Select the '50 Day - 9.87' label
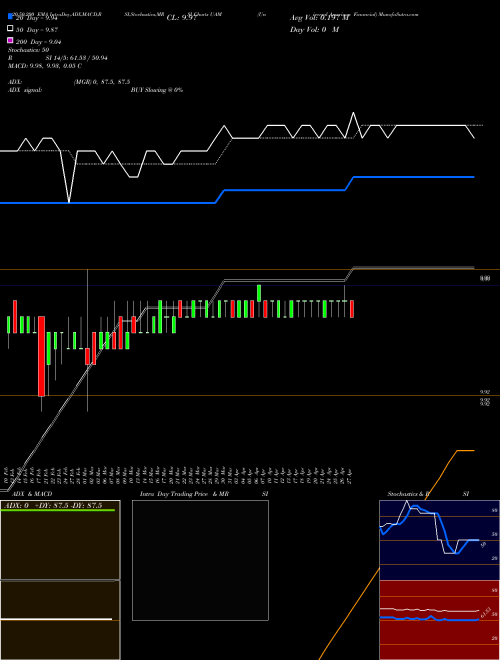 [x=37, y=30]
